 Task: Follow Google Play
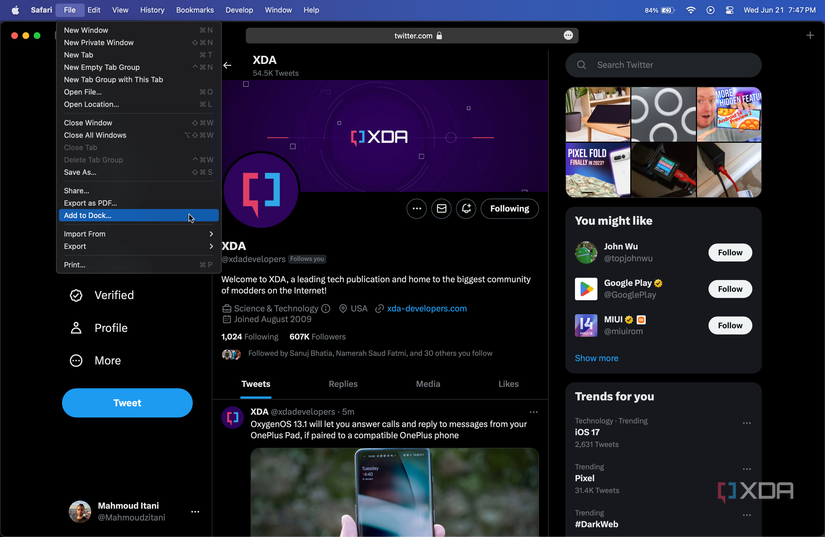(x=730, y=289)
